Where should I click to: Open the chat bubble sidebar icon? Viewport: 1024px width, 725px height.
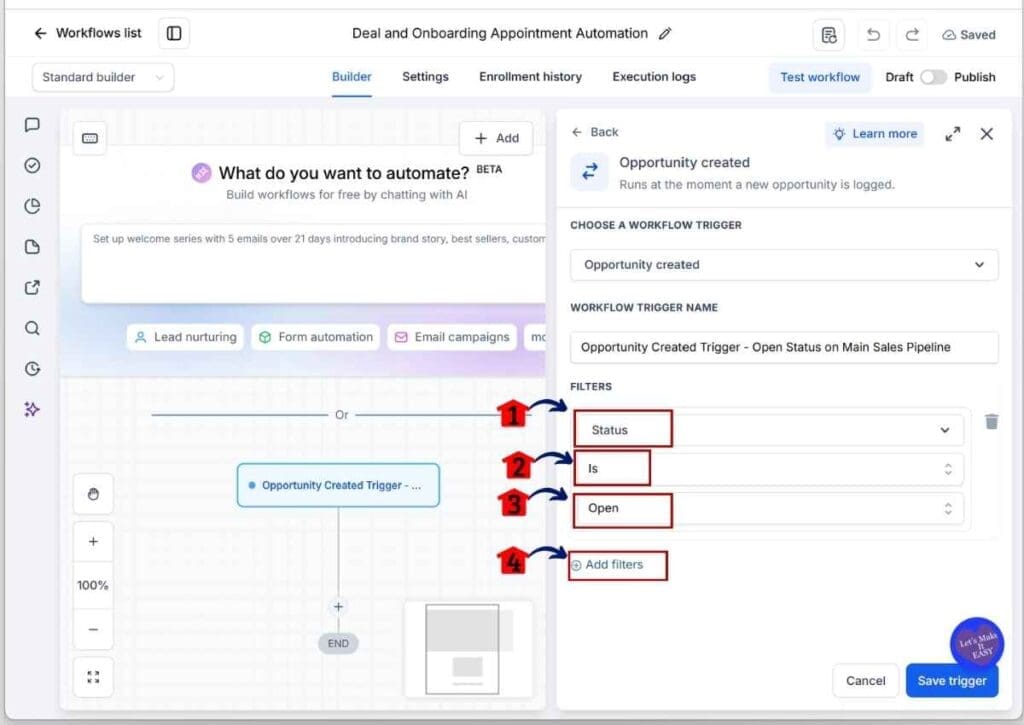coord(32,125)
